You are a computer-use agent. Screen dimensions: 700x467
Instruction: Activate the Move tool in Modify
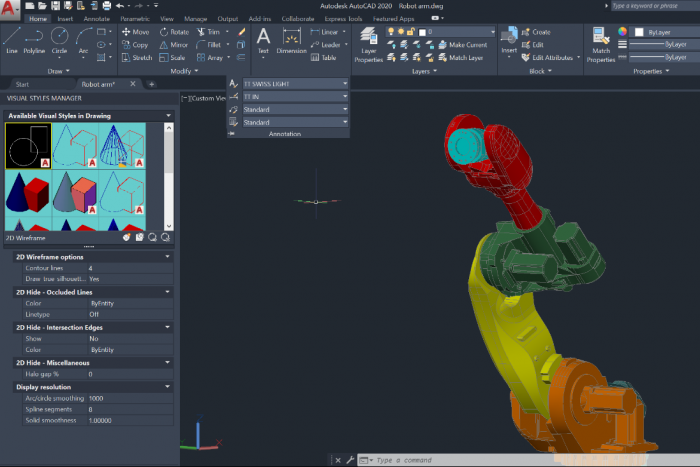134,32
